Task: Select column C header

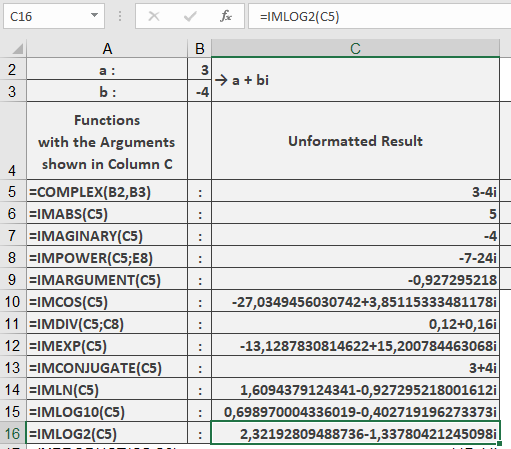Action: [x=355, y=49]
